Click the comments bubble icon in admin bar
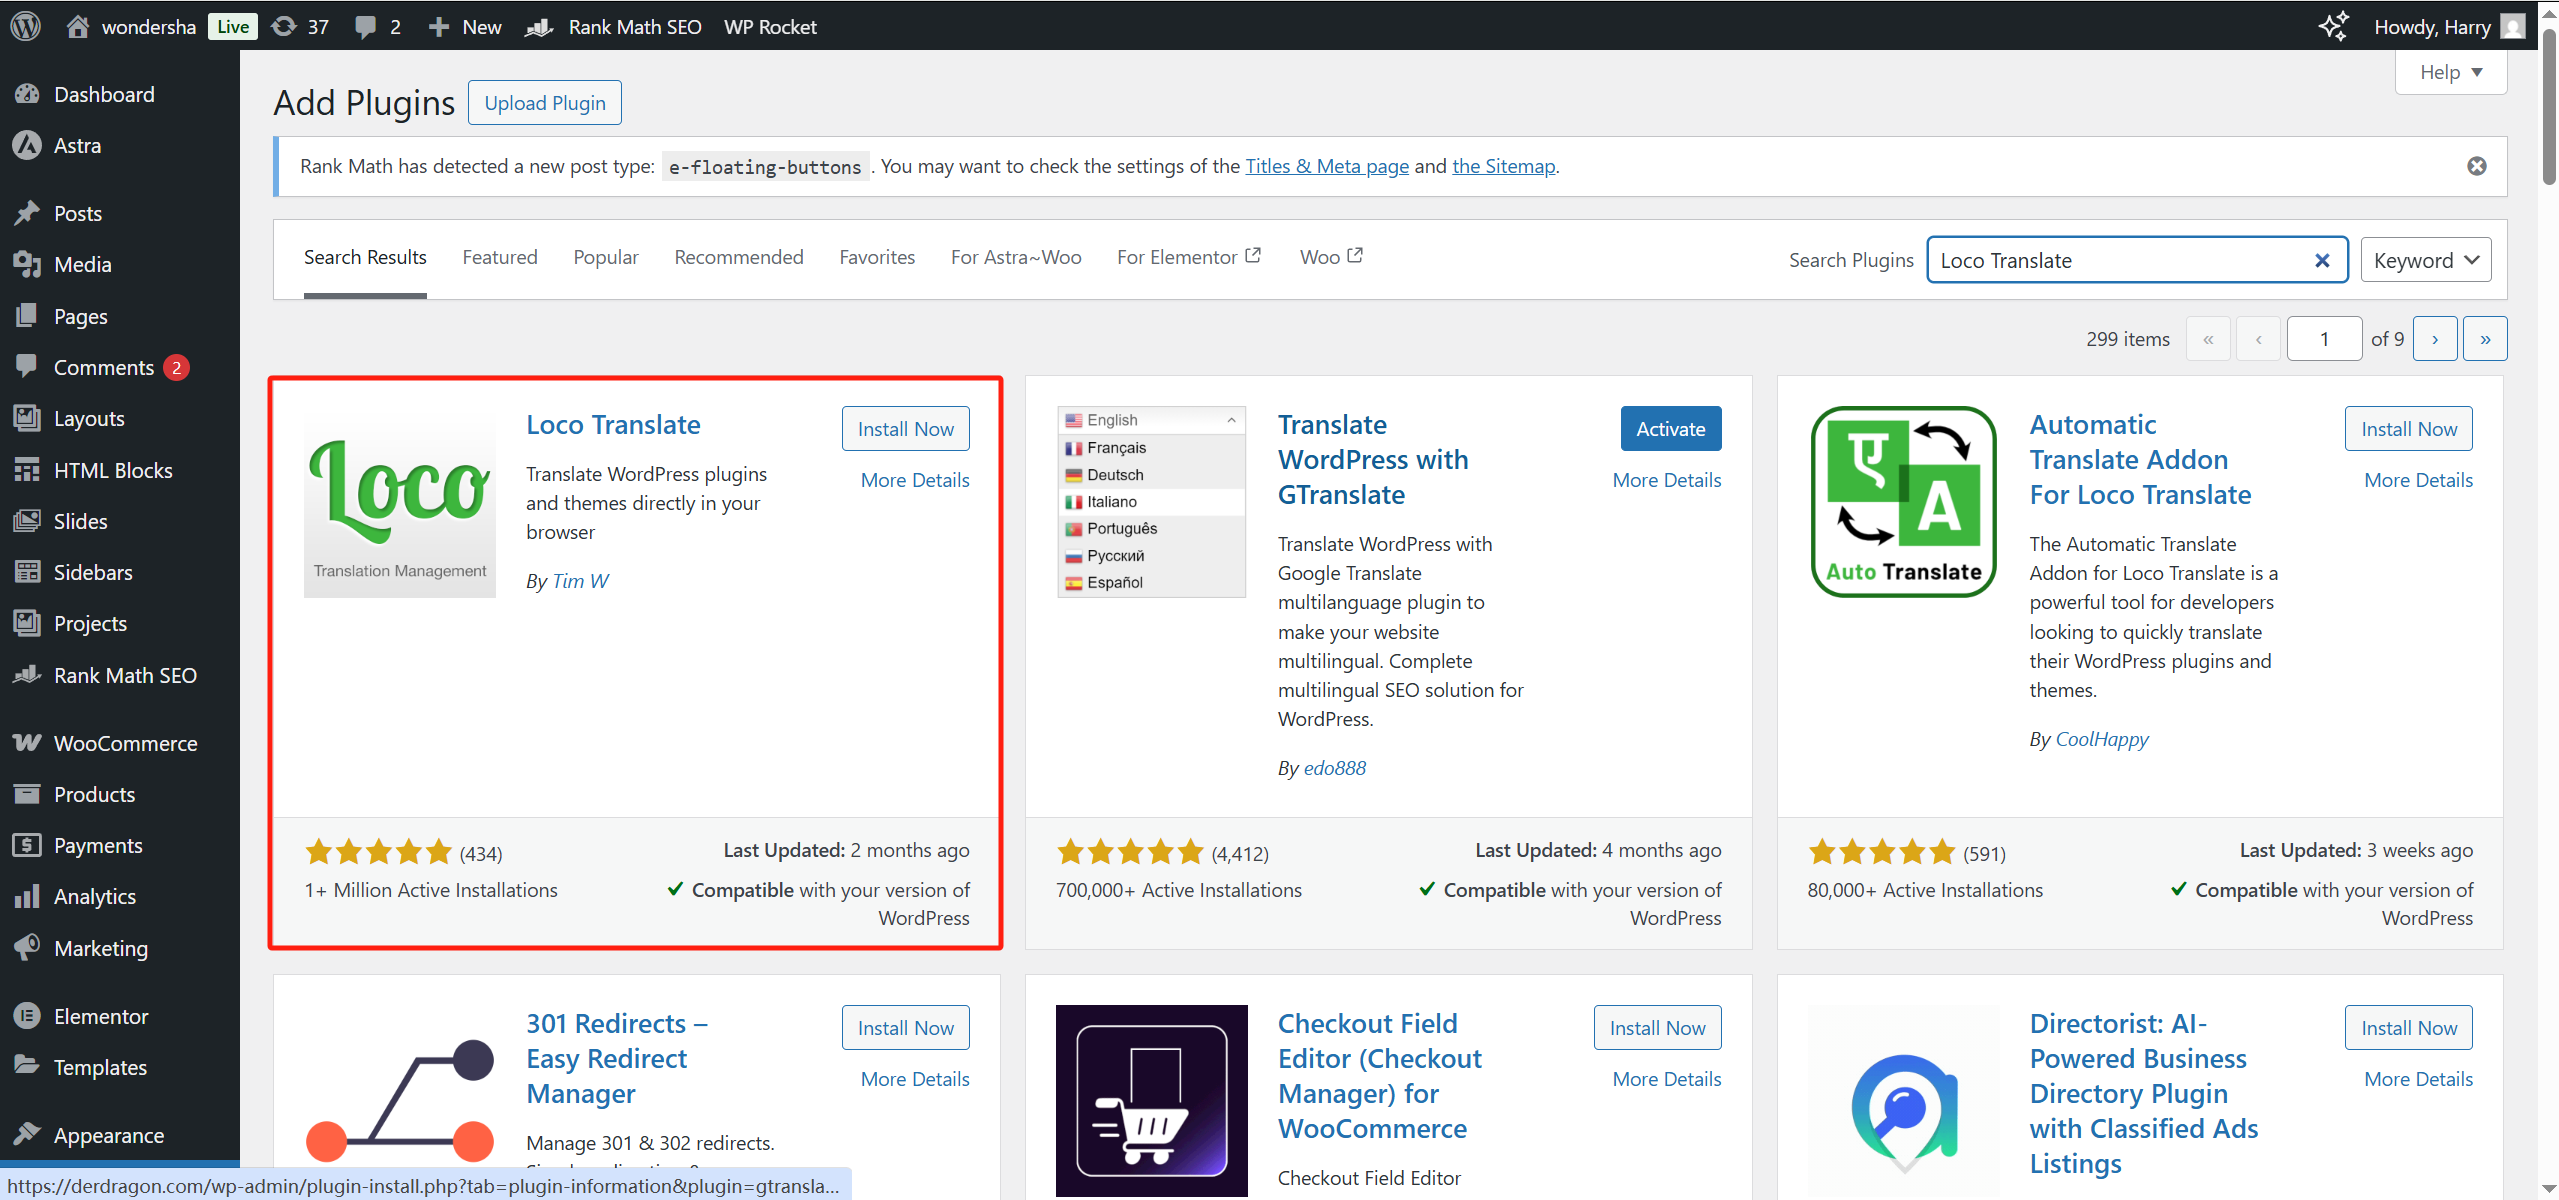 point(366,26)
